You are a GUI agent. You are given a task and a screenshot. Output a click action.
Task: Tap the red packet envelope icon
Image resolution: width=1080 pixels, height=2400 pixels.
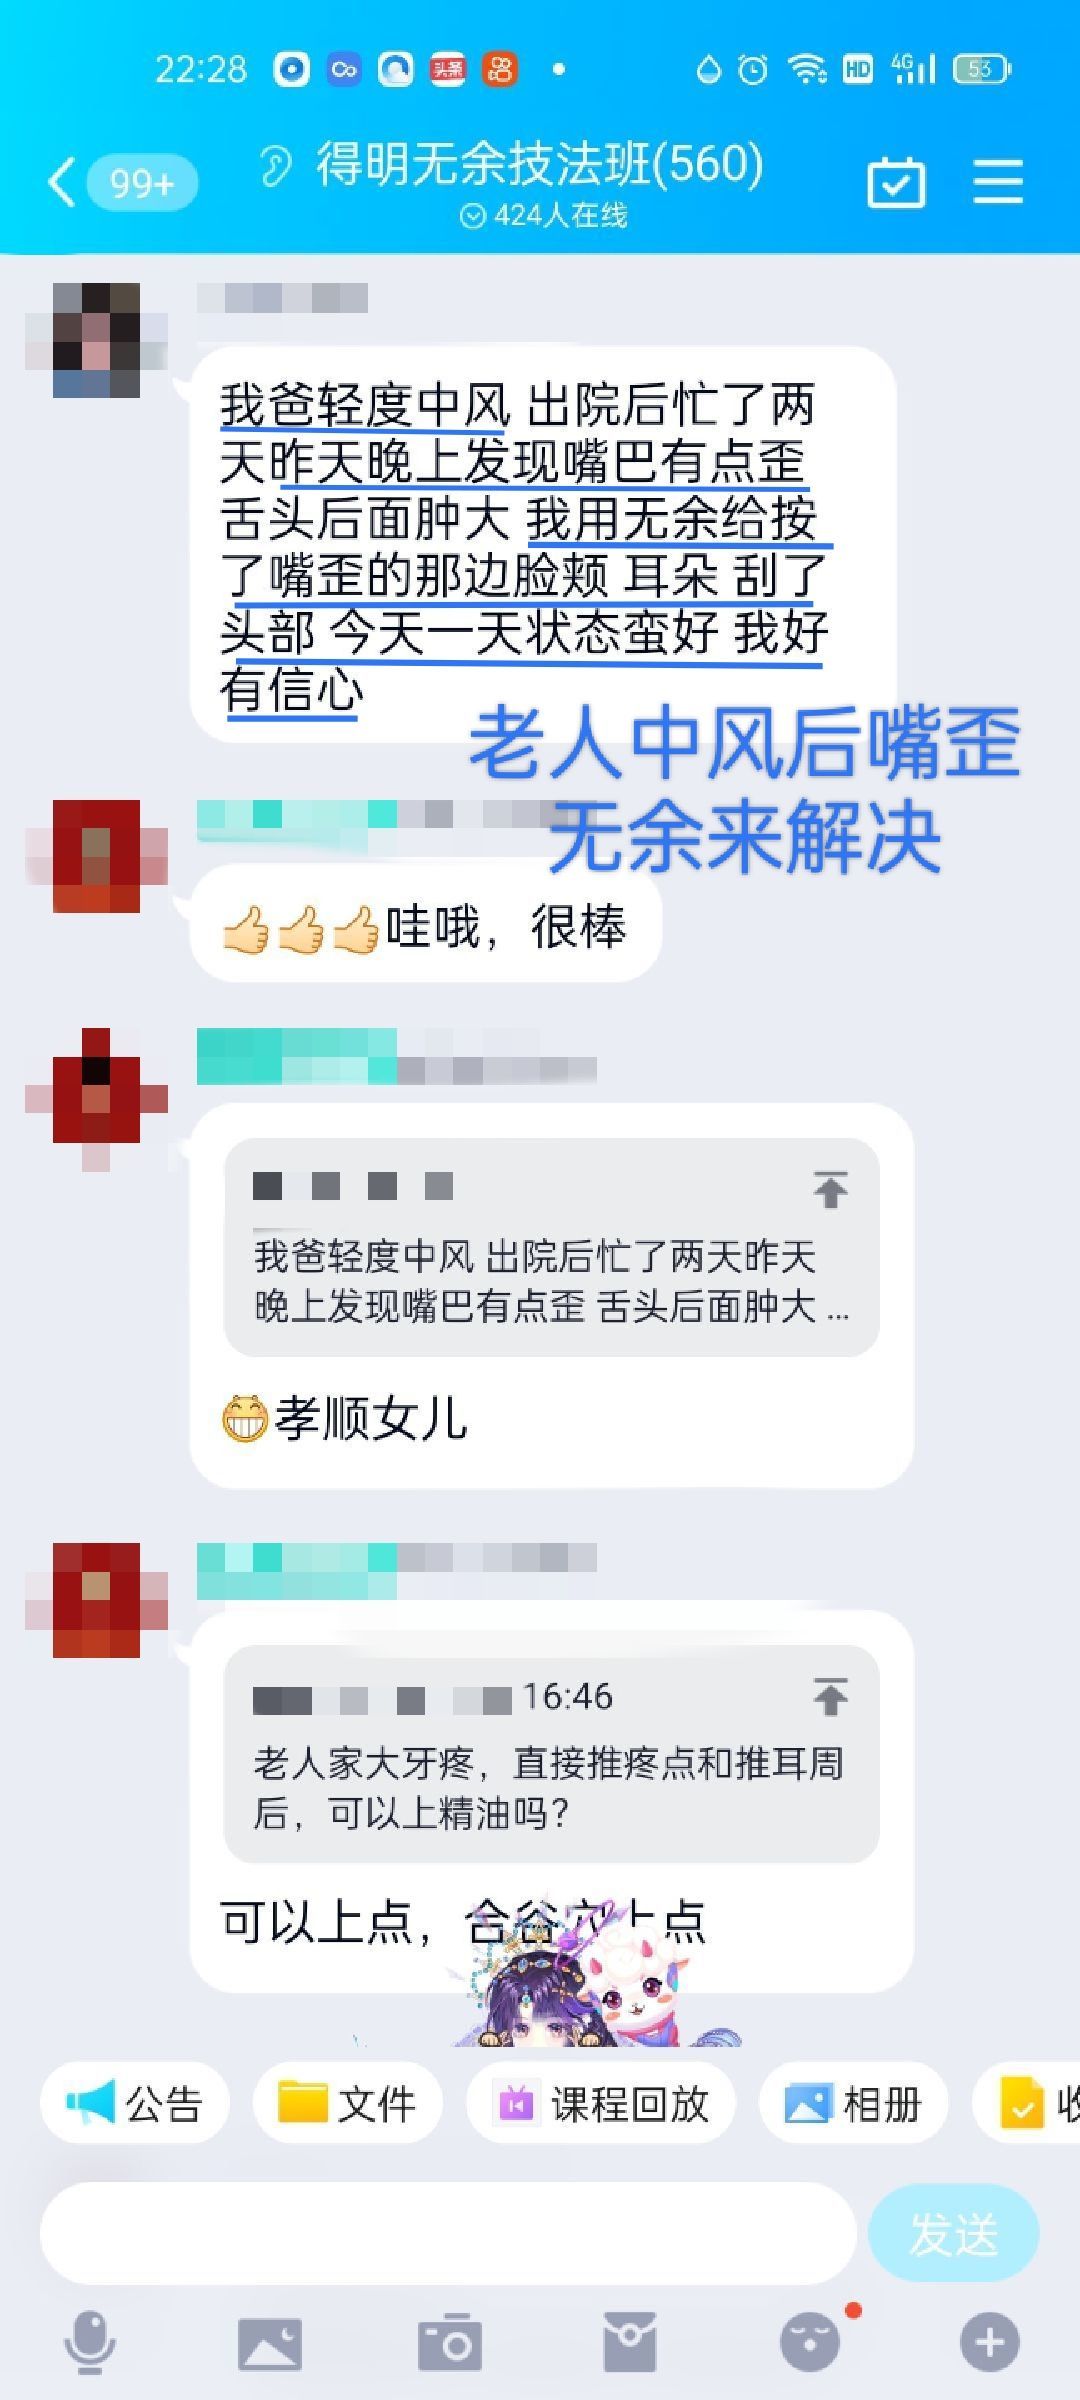(630, 2342)
